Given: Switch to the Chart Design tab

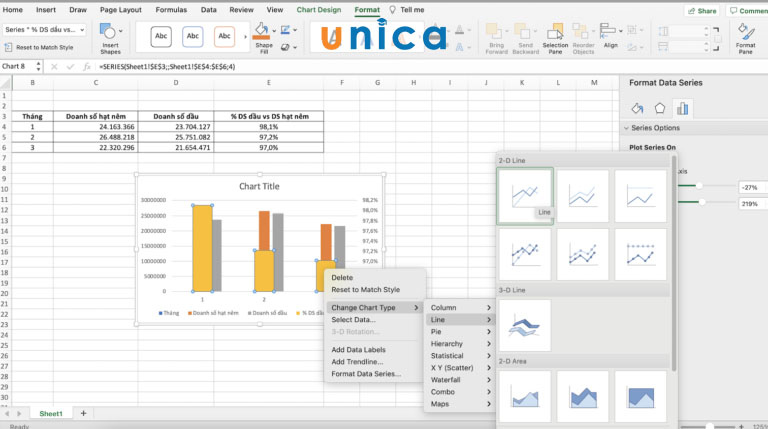Looking at the screenshot, I should (x=318, y=10).
